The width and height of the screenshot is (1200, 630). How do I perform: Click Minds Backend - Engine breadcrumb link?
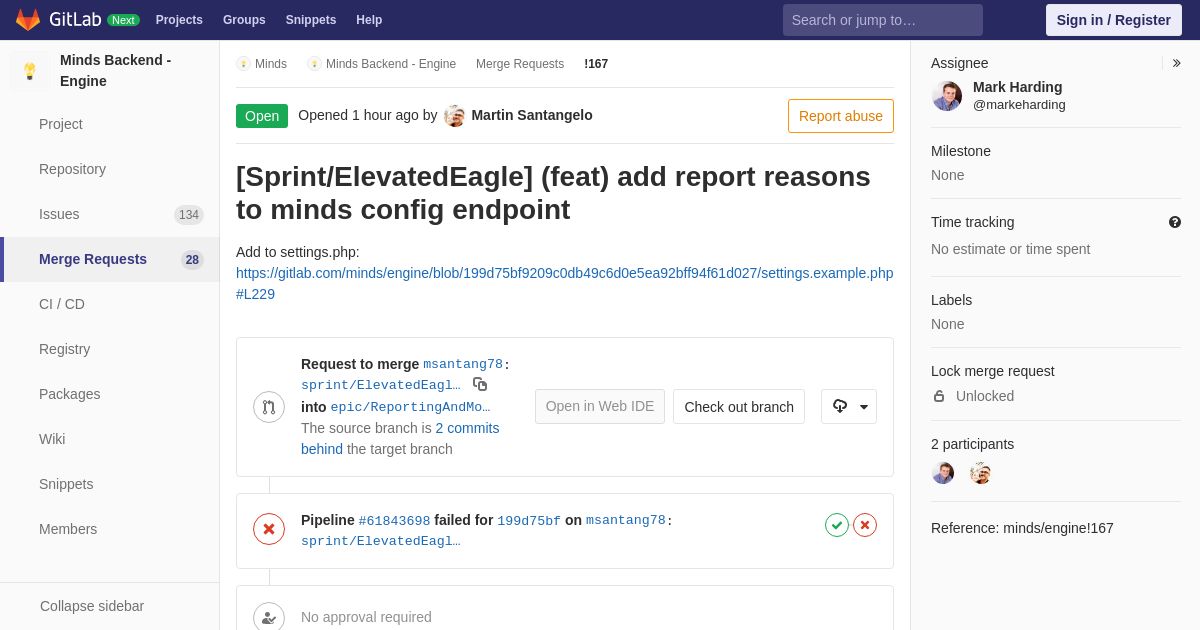click(391, 64)
